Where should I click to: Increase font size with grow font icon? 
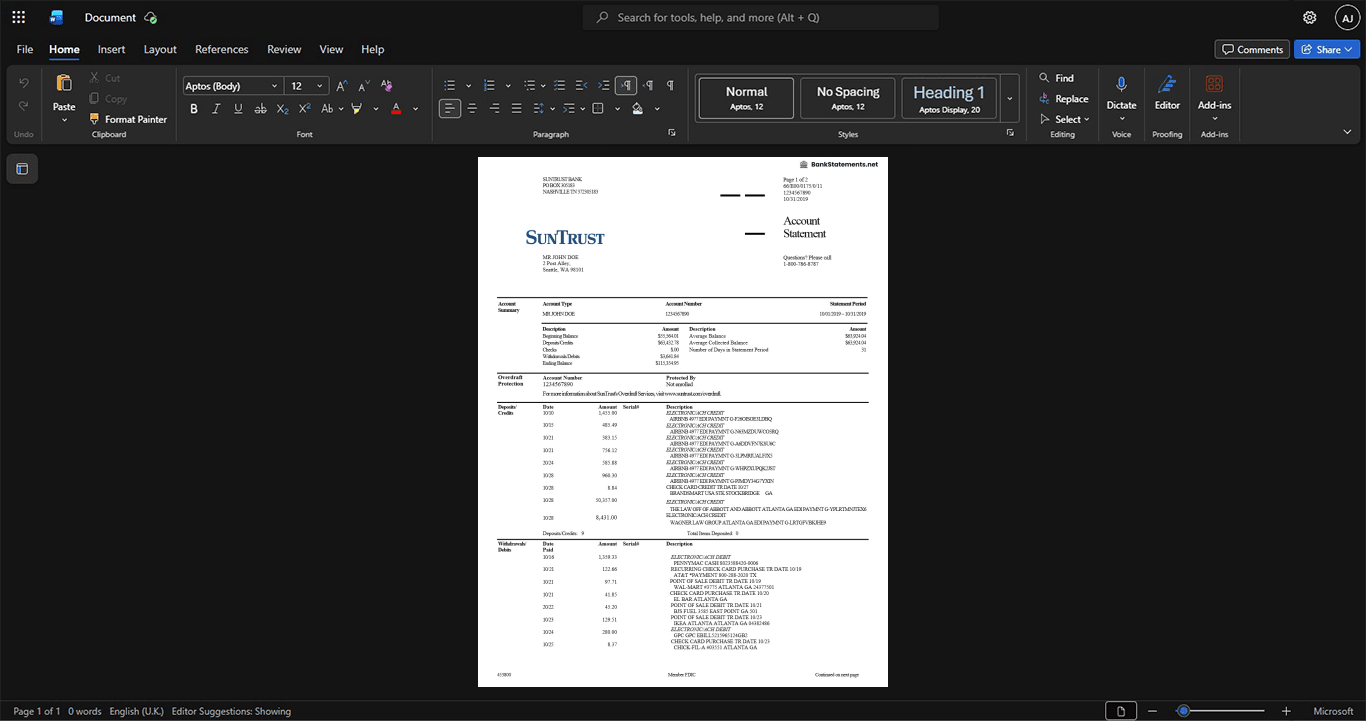click(x=341, y=86)
